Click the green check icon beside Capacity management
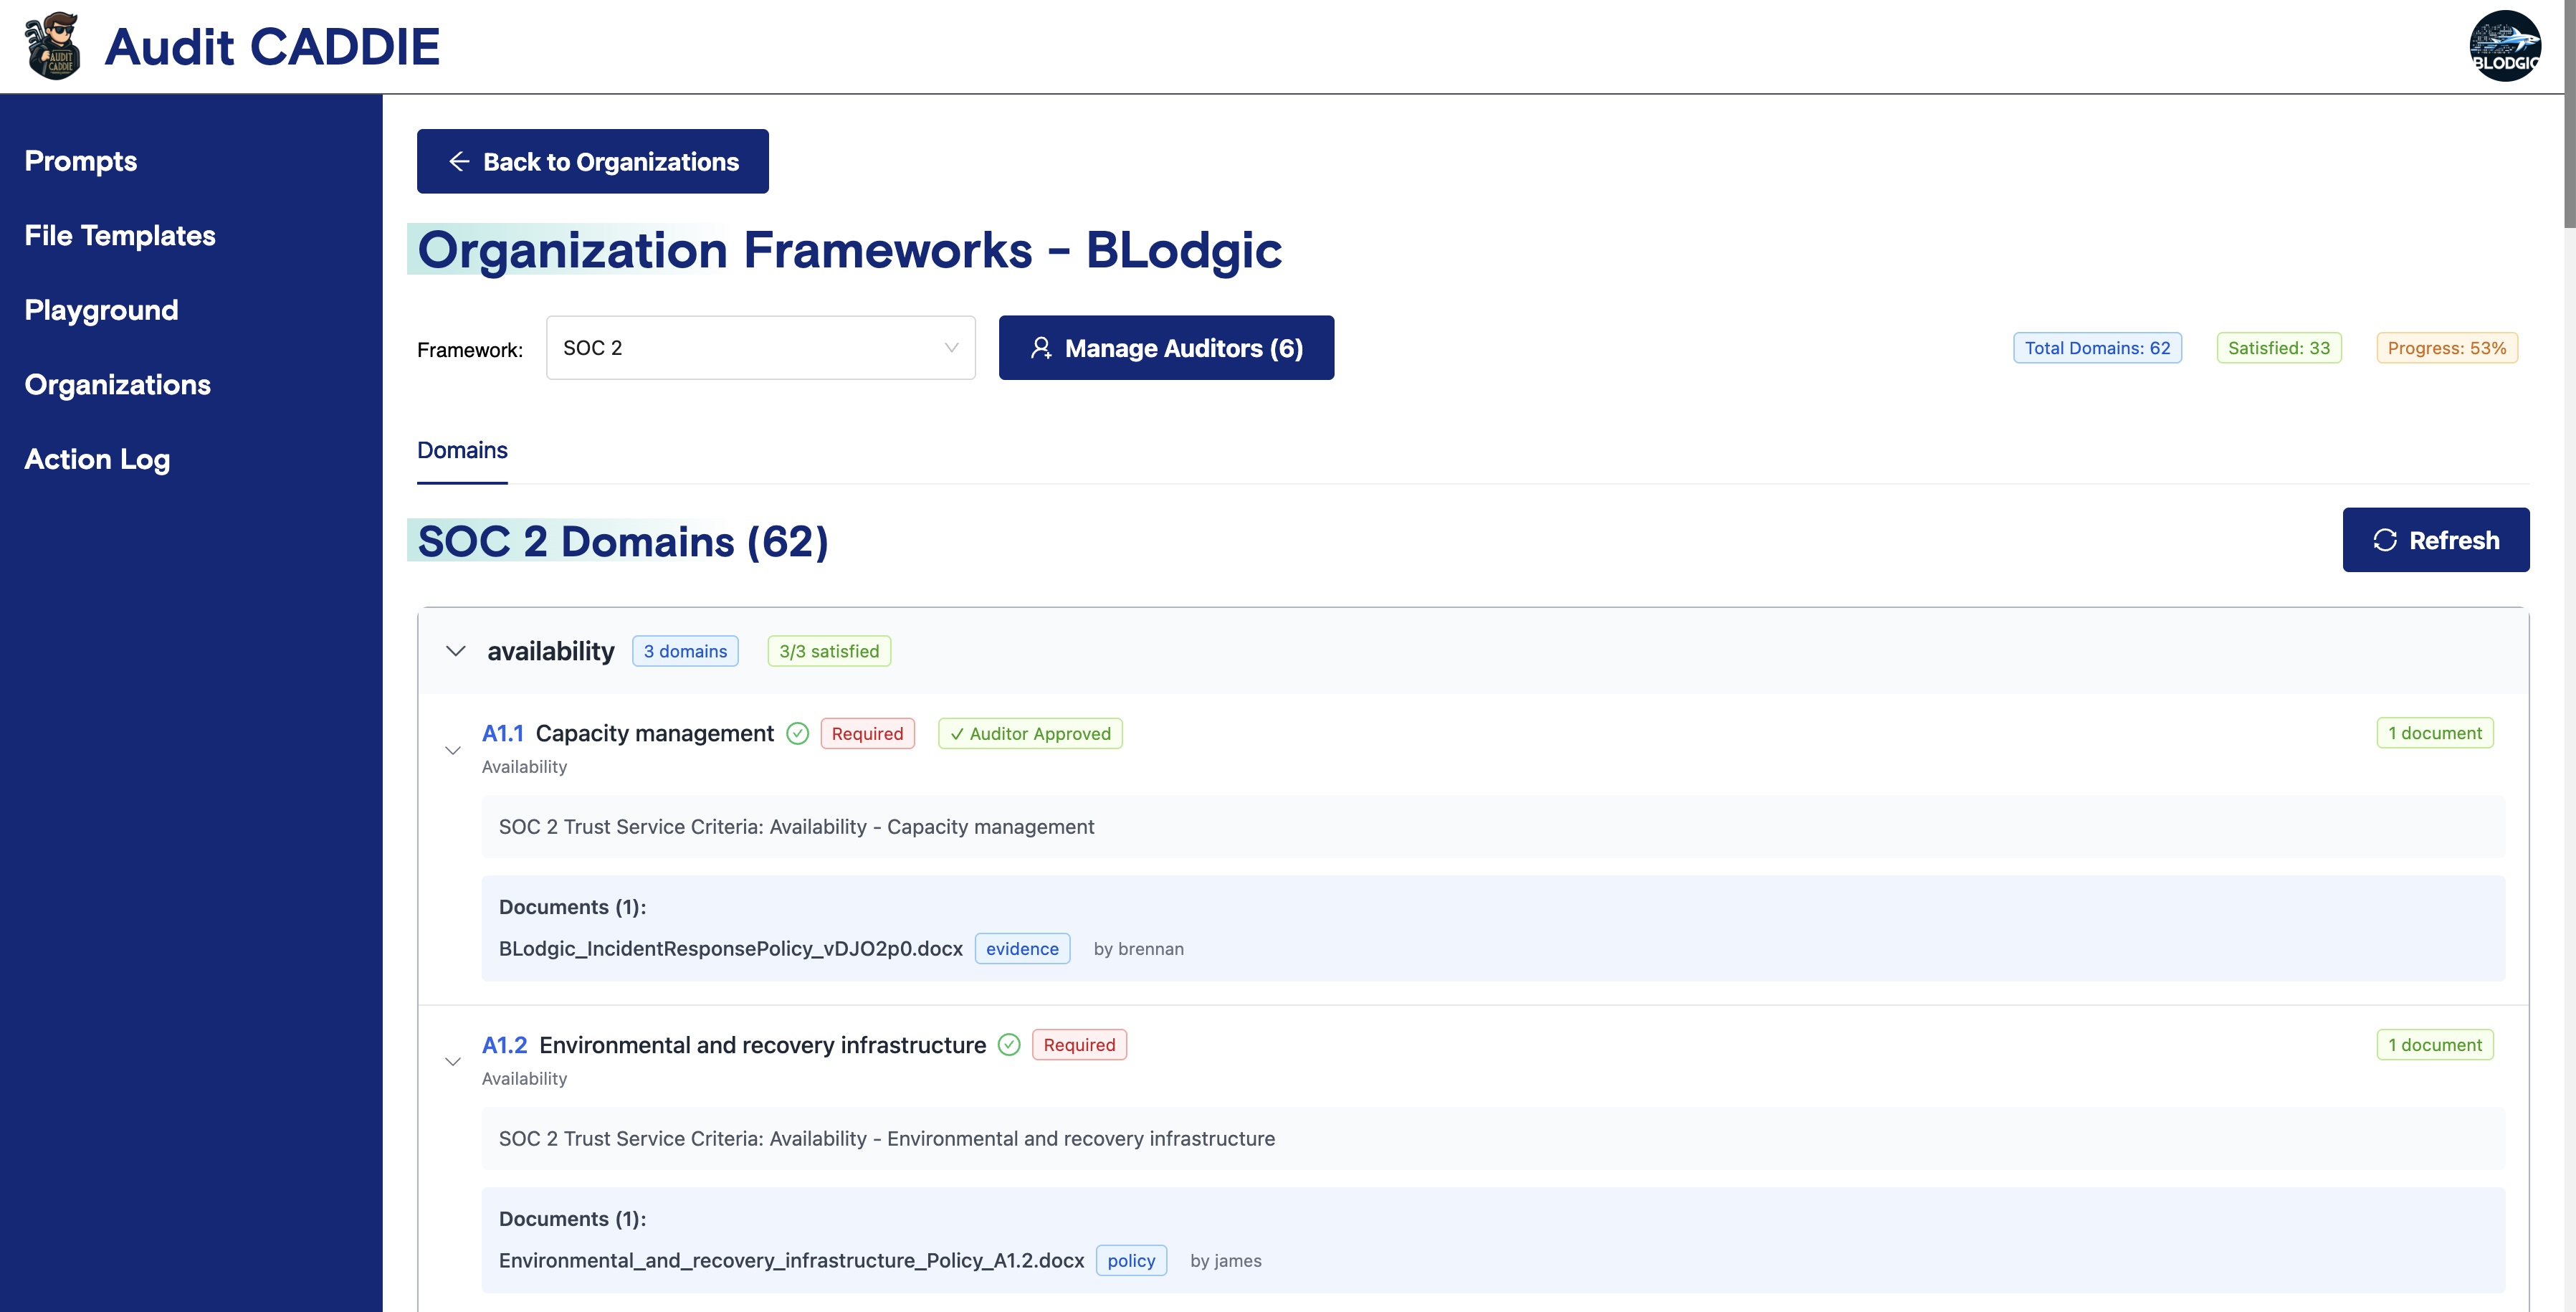 pos(797,733)
